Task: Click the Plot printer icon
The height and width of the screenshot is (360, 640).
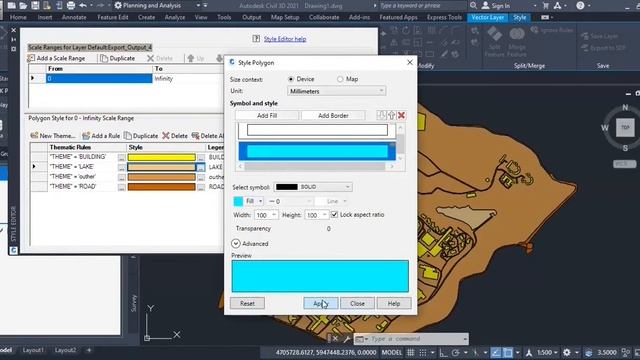Action: tap(71, 5)
